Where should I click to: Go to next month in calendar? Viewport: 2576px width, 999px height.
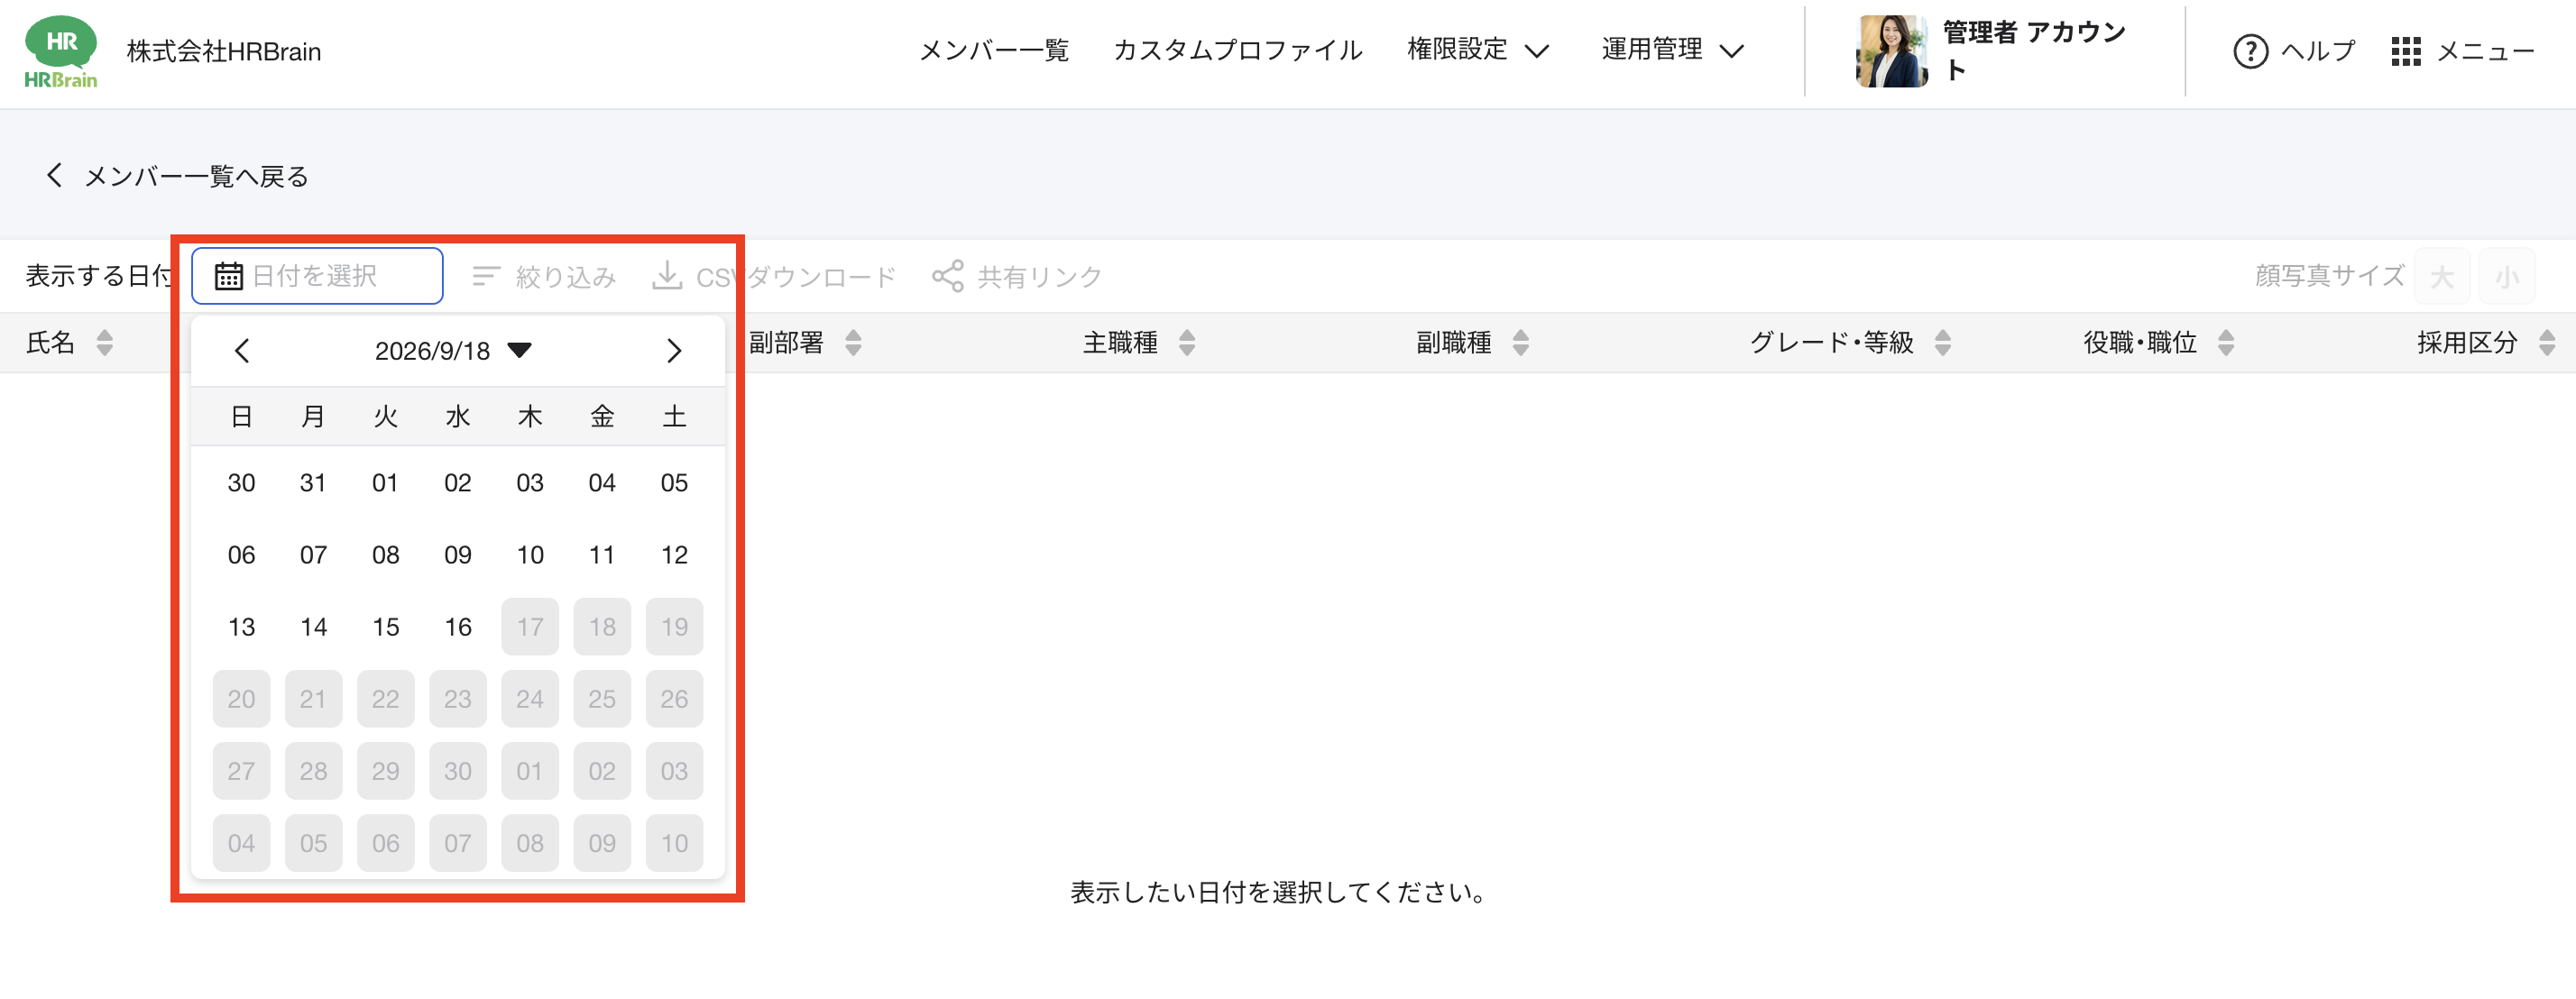point(674,351)
